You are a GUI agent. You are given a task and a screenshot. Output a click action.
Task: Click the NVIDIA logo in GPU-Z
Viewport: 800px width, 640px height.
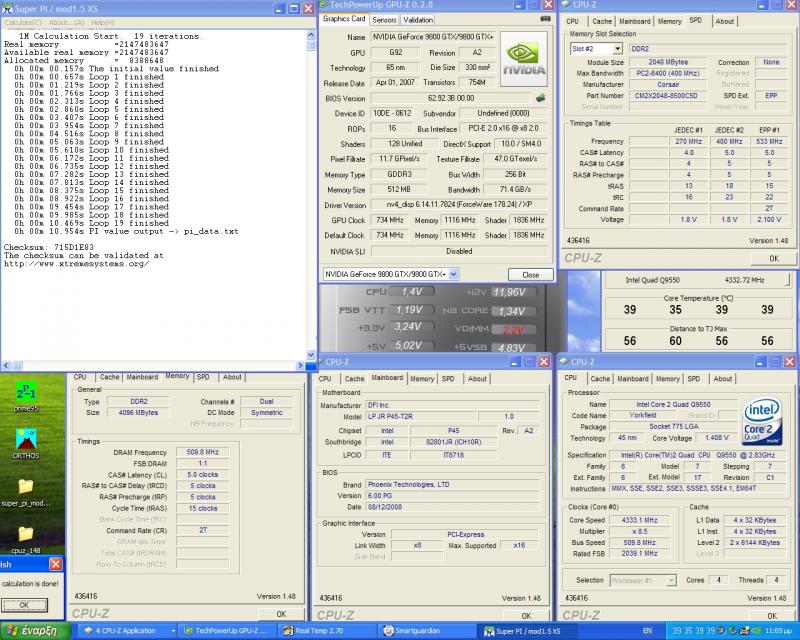pos(524,59)
